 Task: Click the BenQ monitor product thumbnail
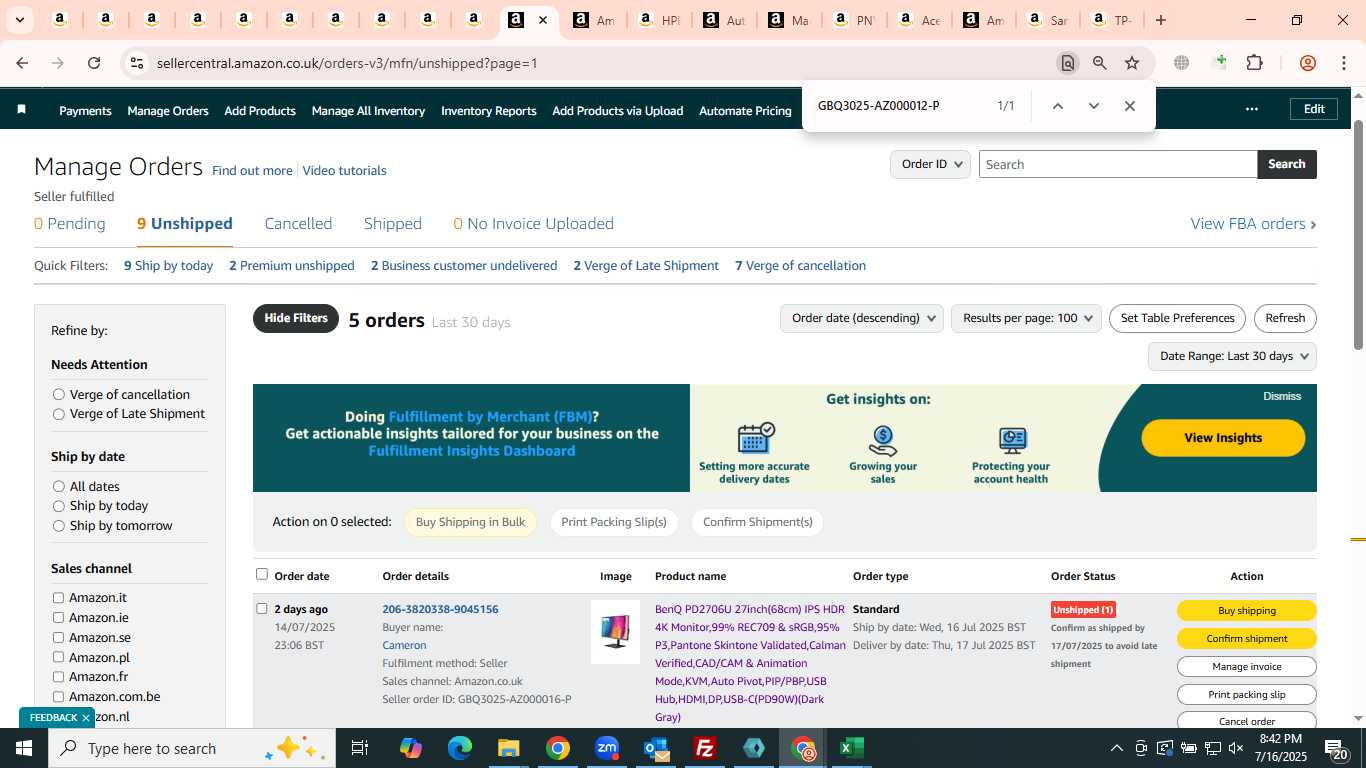coord(616,632)
